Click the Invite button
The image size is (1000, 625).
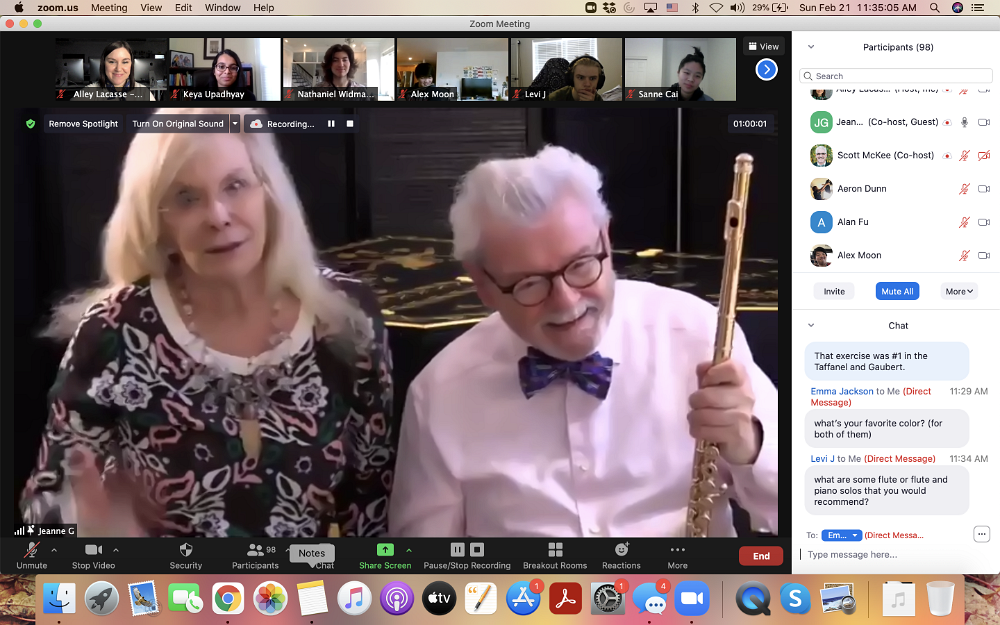pos(834,291)
